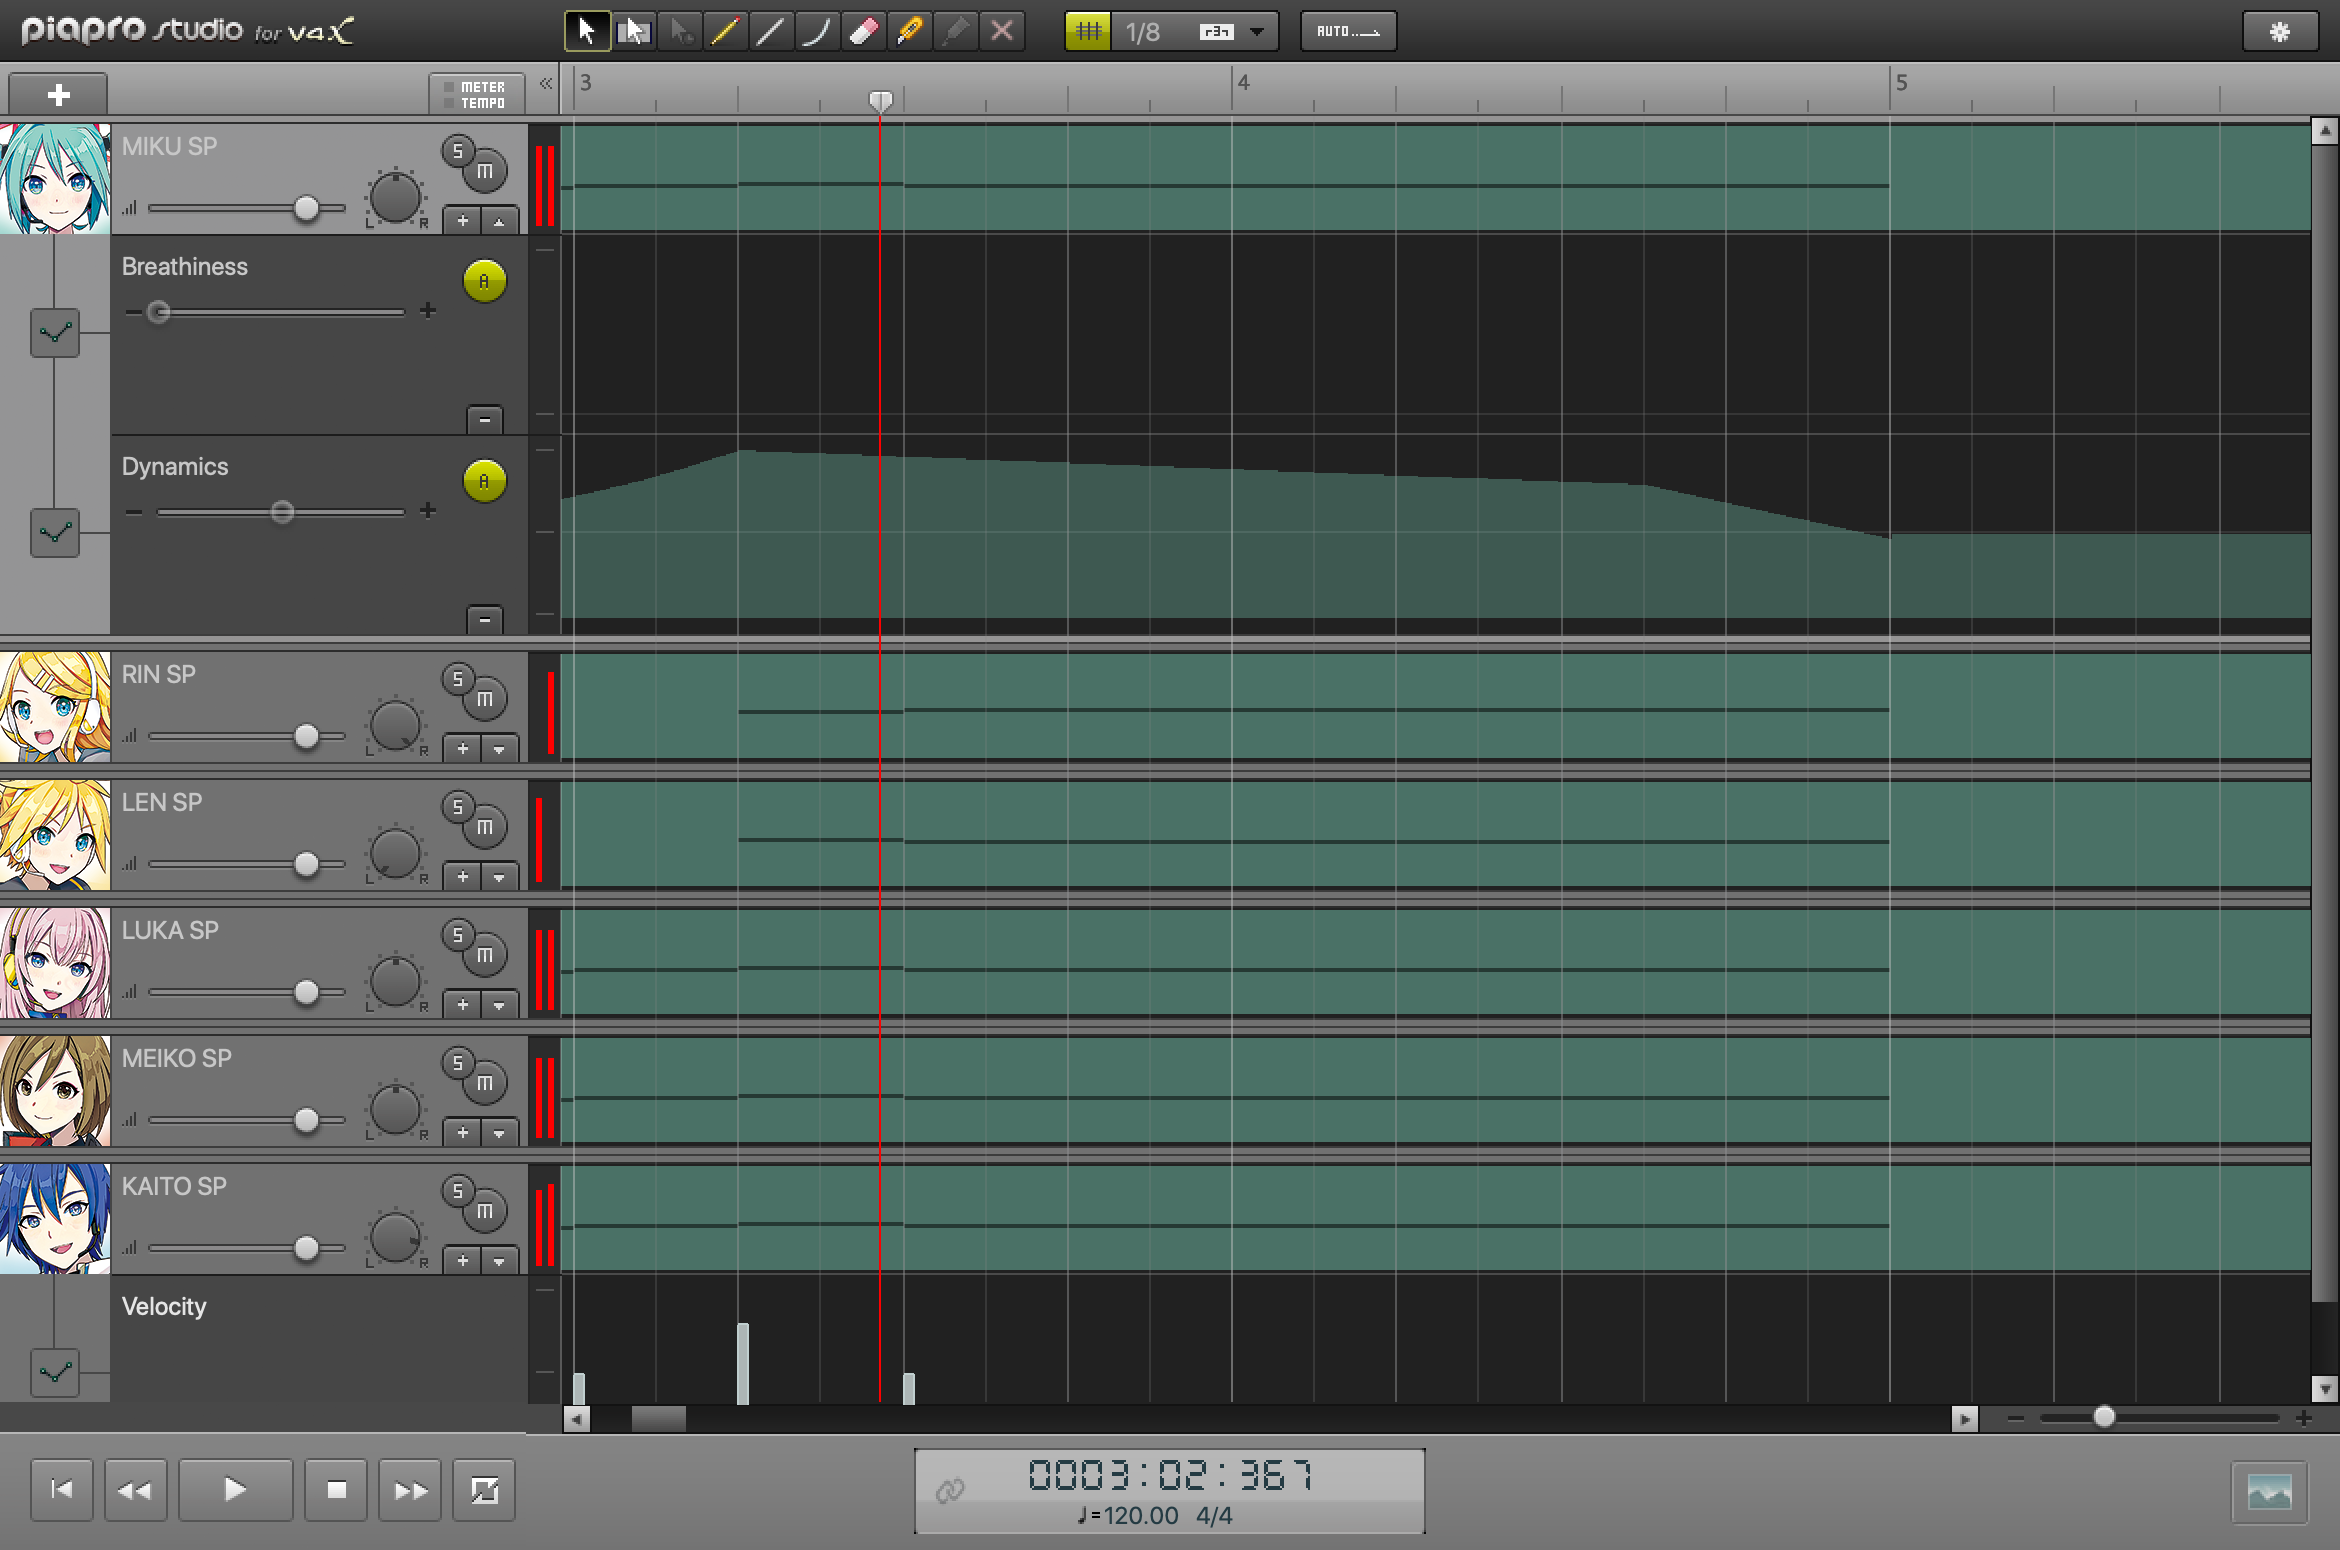This screenshot has width=2340, height=1550.
Task: Mute the MEIKO SP track
Action: pyautogui.click(x=485, y=1084)
